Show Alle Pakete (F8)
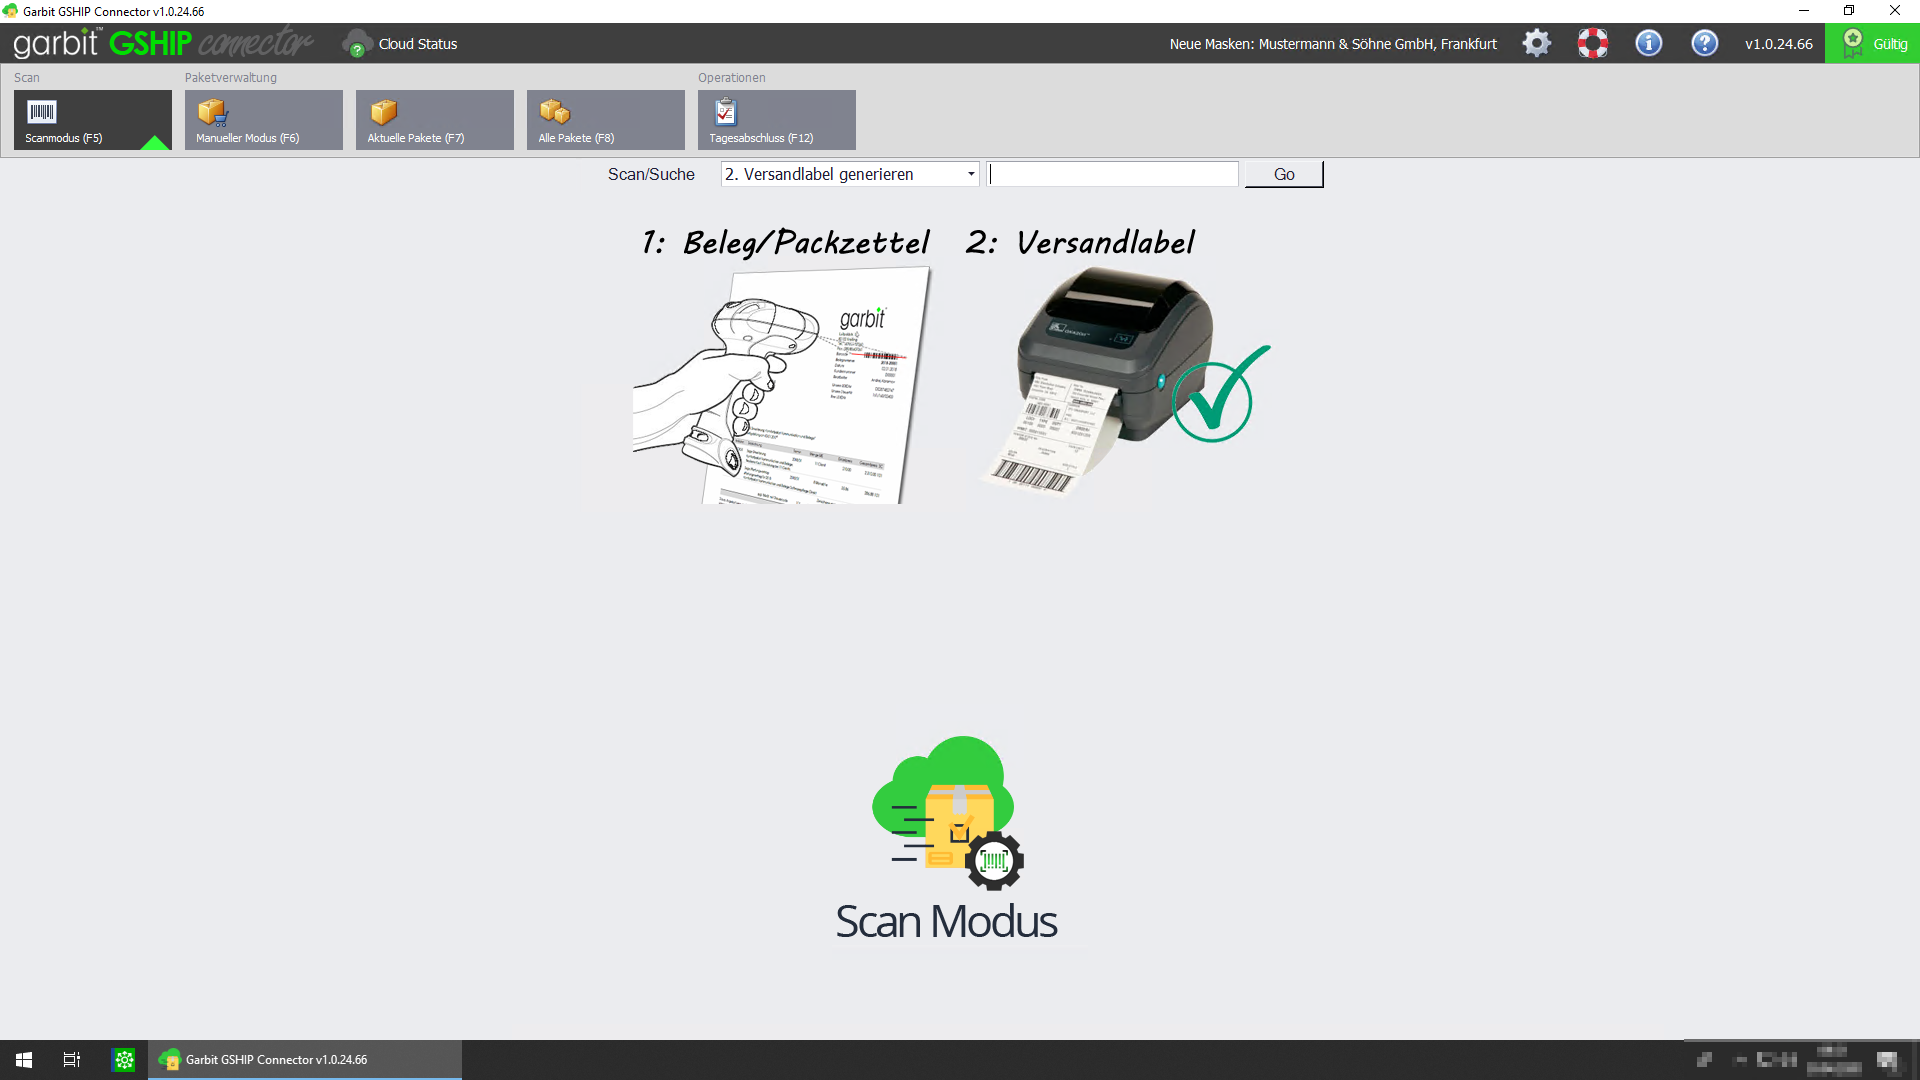 [x=605, y=120]
